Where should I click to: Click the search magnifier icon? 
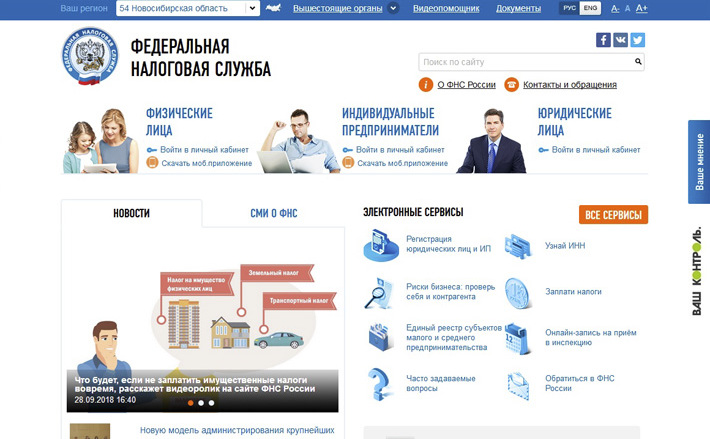(638, 62)
